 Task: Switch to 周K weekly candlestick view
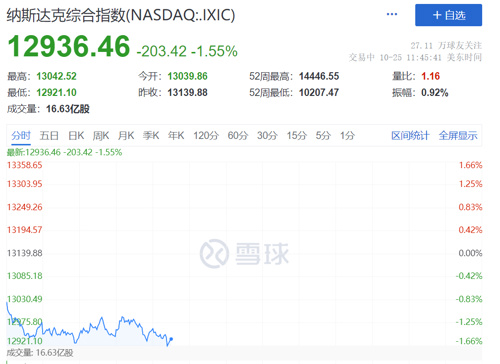tap(101, 136)
